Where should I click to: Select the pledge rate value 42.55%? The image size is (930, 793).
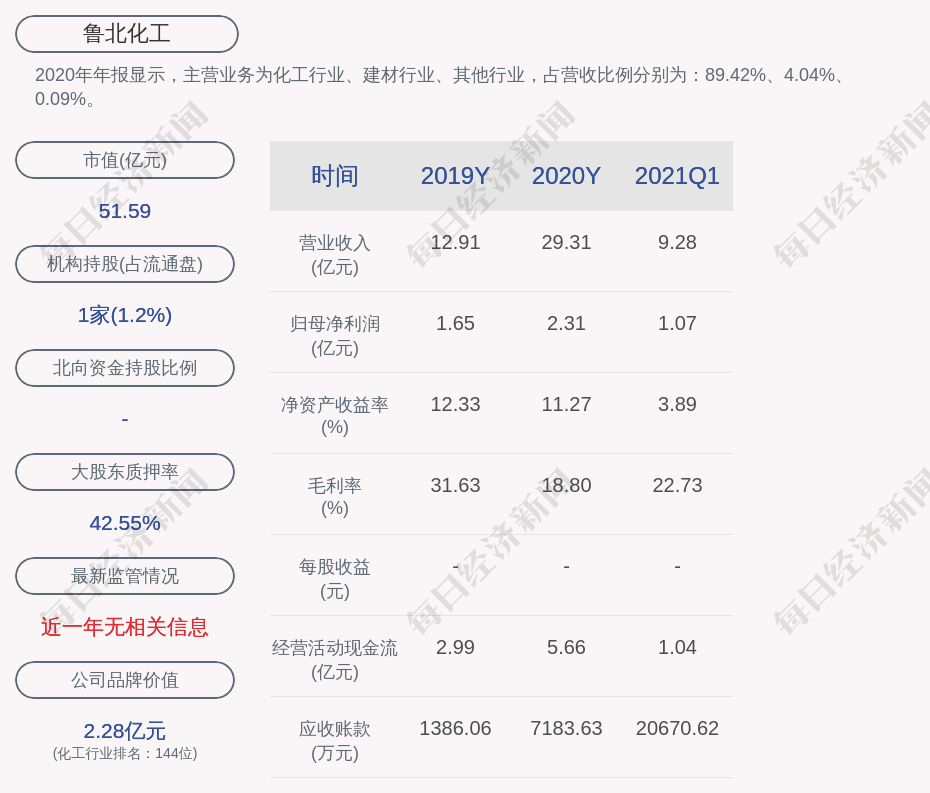tap(125, 523)
